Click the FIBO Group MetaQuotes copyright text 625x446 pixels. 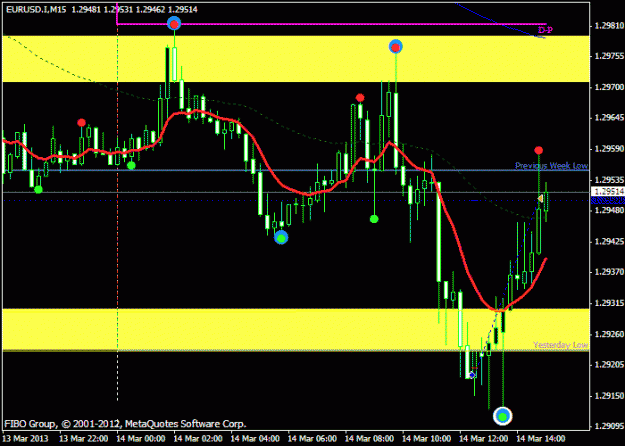pyautogui.click(x=125, y=424)
